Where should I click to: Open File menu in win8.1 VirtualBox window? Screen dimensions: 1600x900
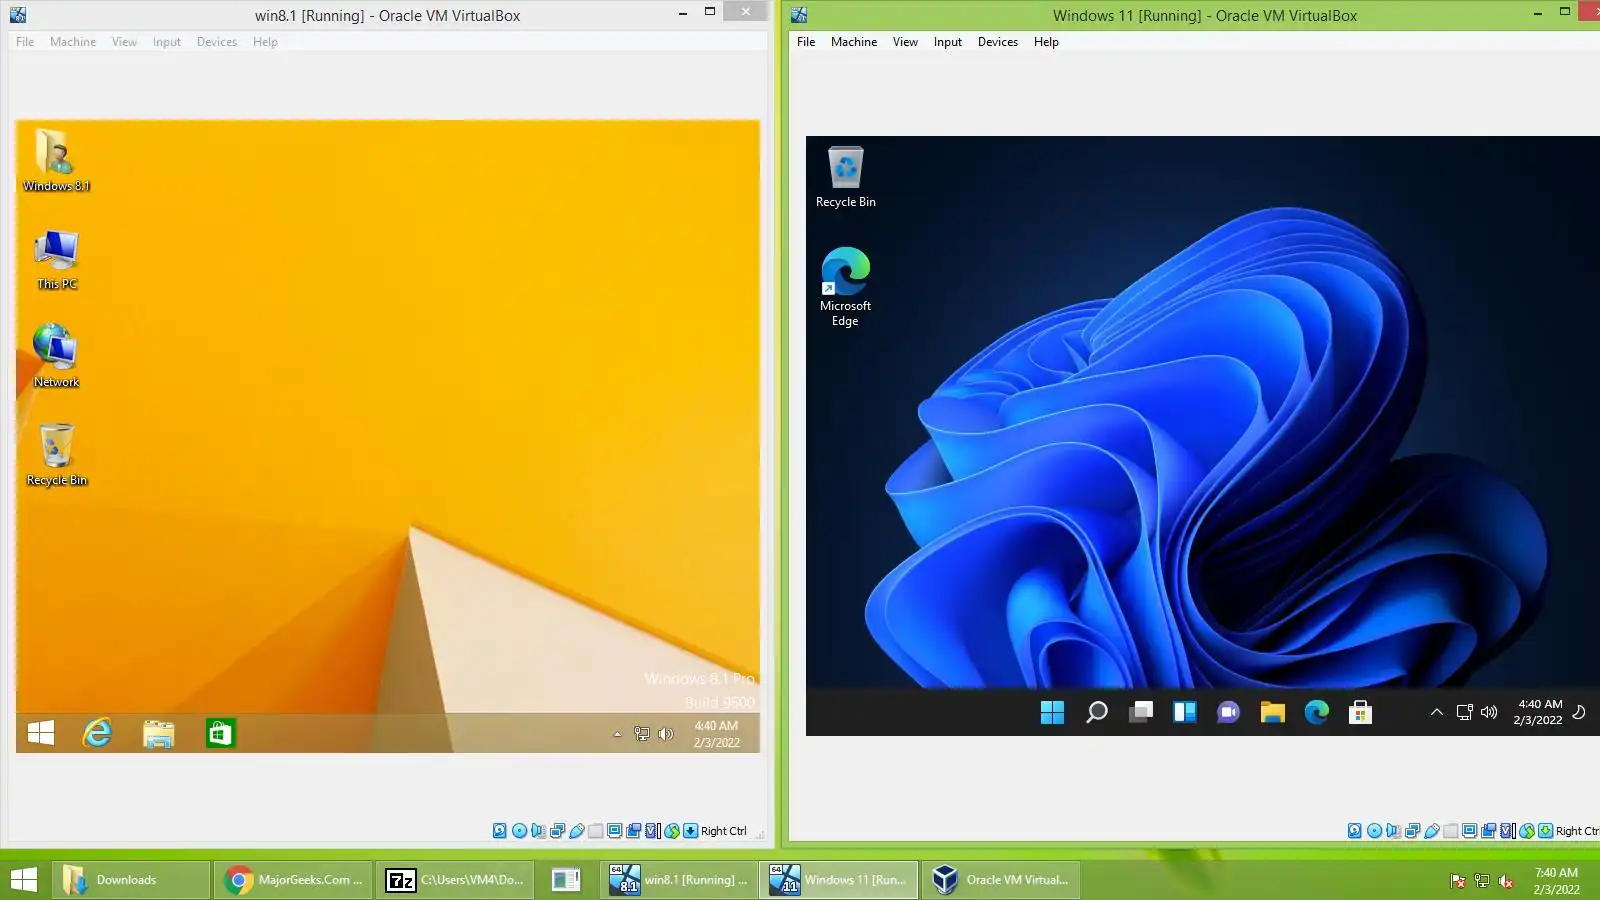25,42
